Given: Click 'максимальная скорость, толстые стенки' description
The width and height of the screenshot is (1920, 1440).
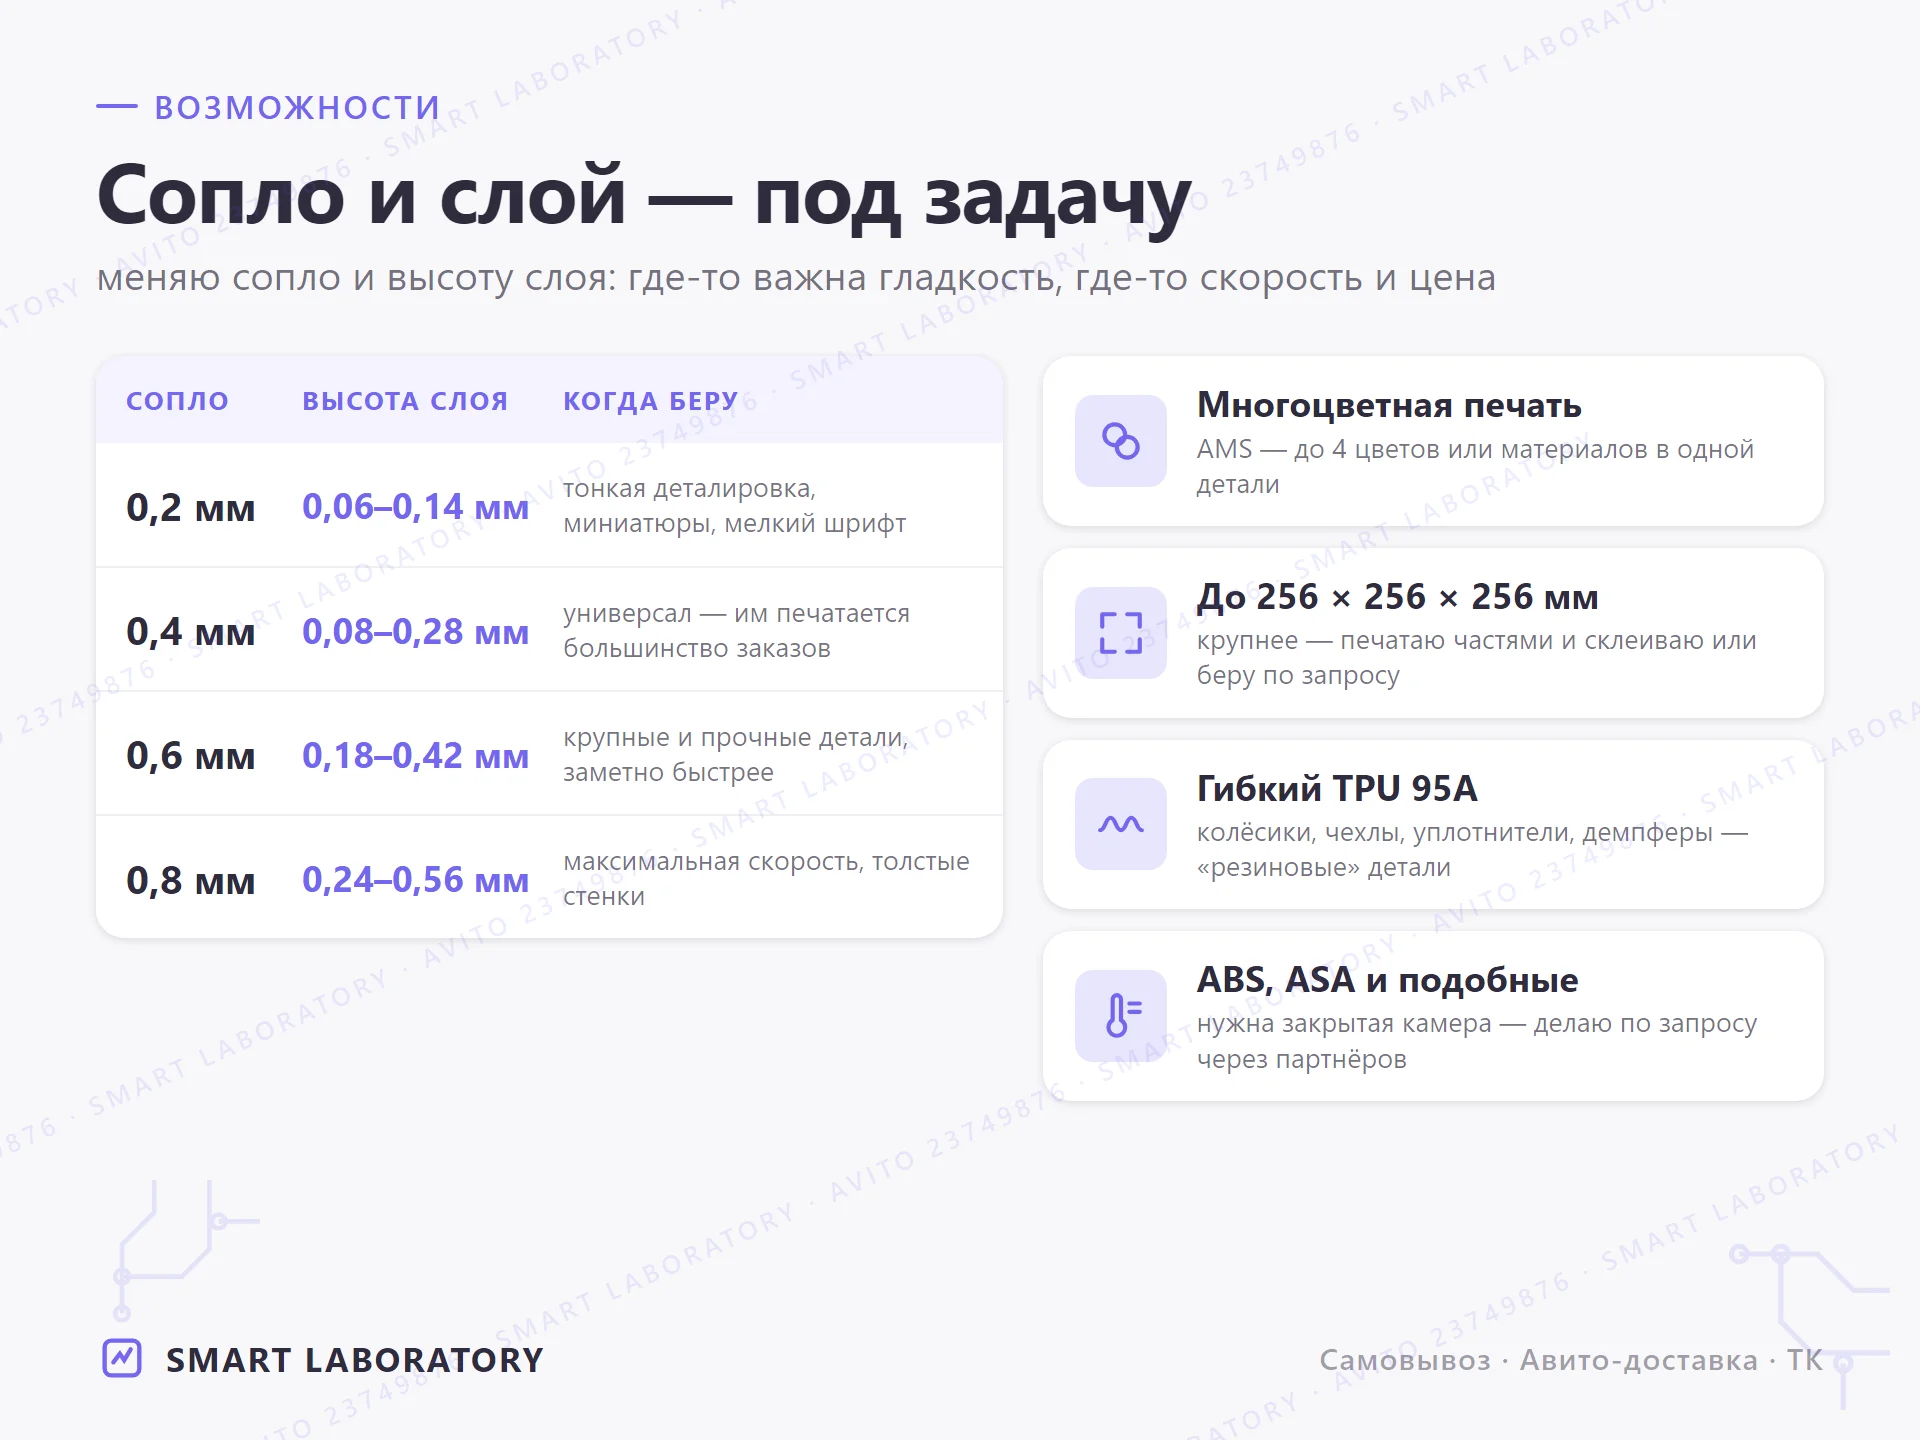Looking at the screenshot, I should click(766, 878).
